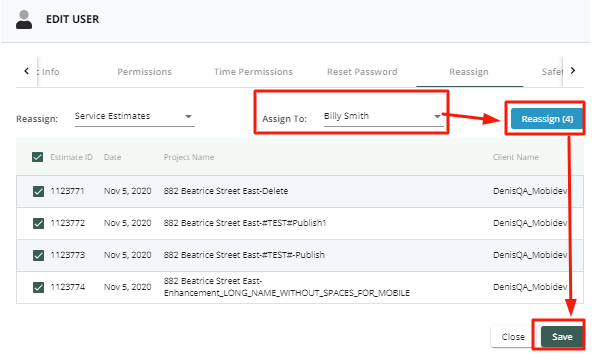
Task: Toggle the select-all checkbox in table header
Action: 37,157
